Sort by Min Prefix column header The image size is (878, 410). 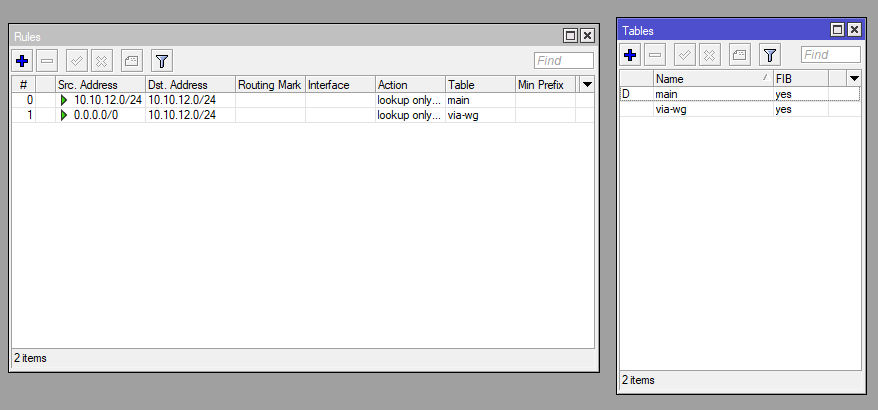(545, 85)
